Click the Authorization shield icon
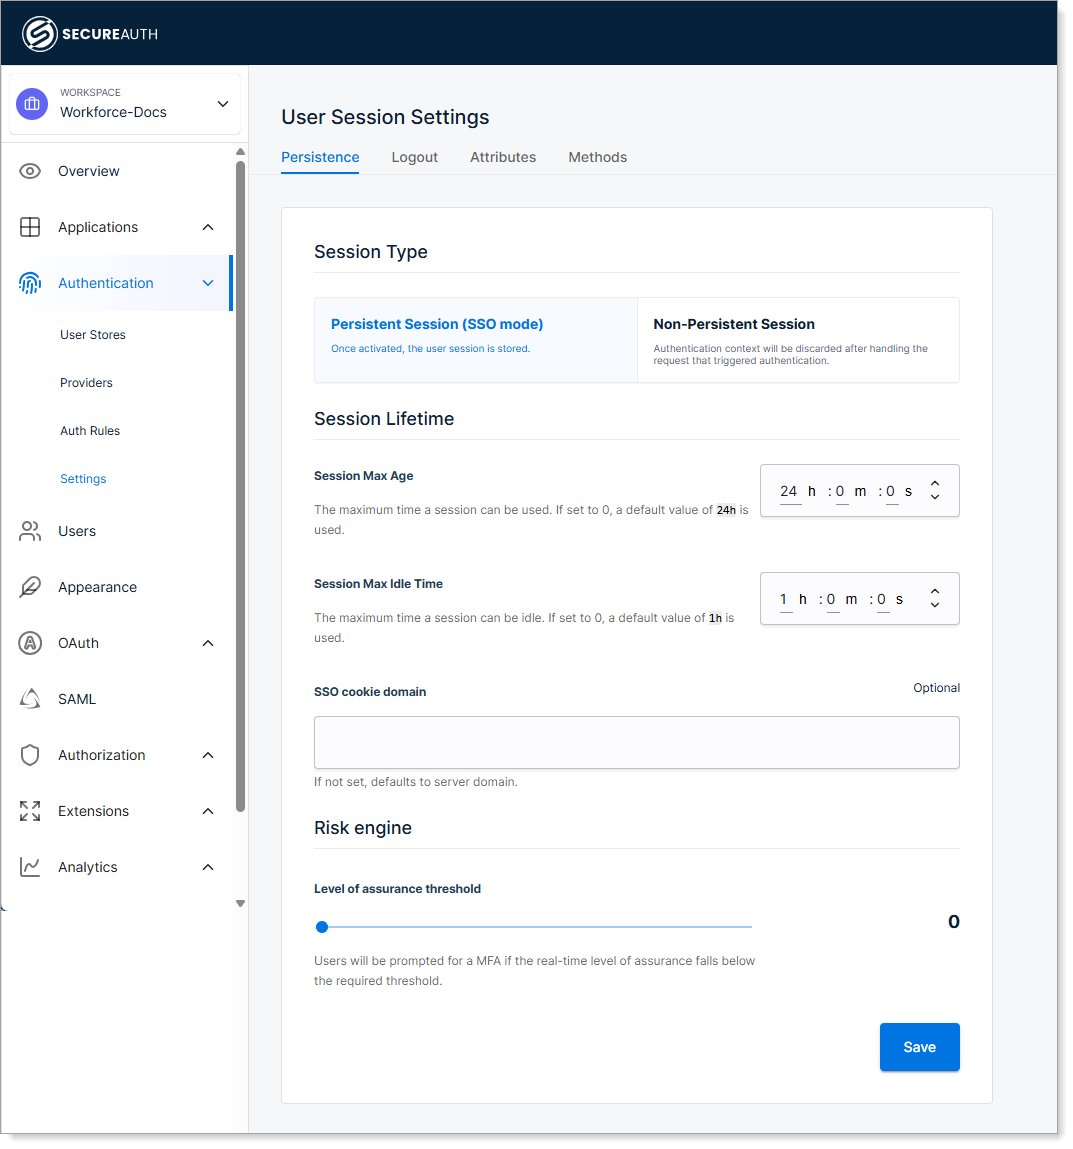 click(30, 755)
